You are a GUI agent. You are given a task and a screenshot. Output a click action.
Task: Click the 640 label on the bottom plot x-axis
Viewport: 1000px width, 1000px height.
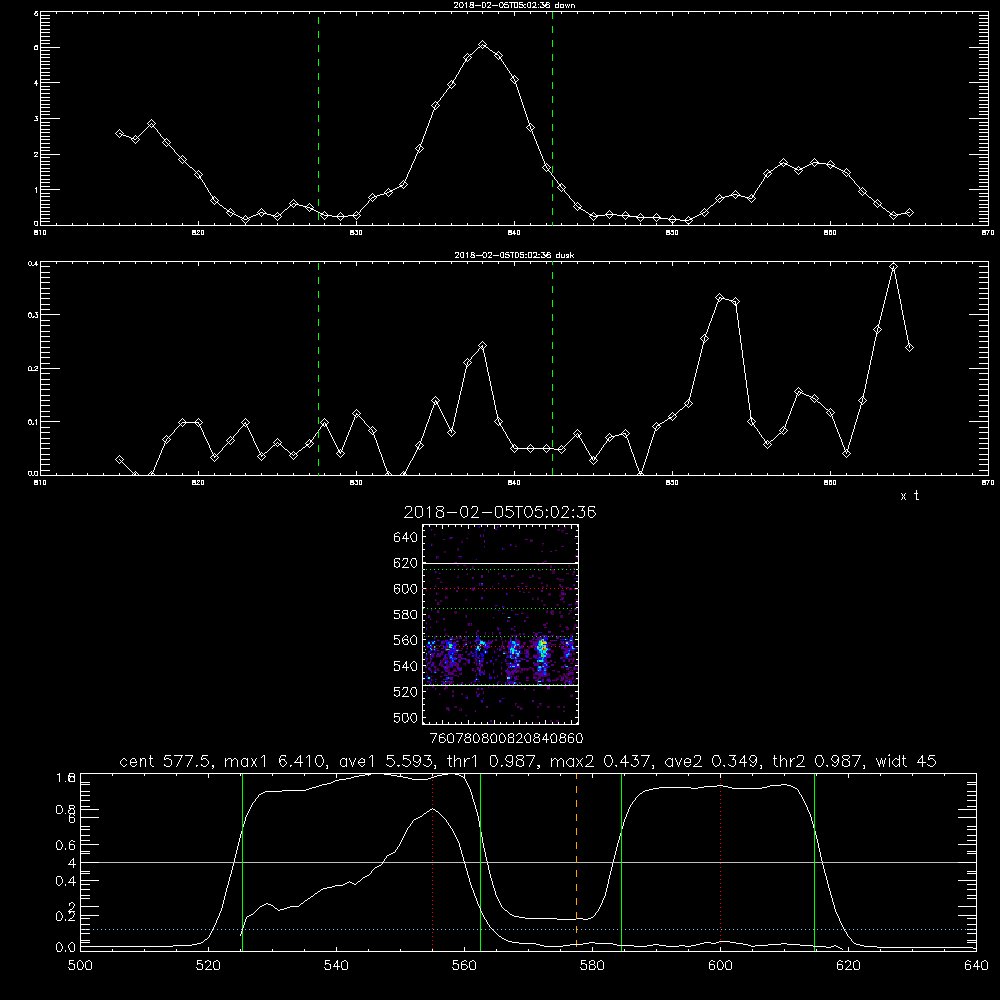[976, 965]
